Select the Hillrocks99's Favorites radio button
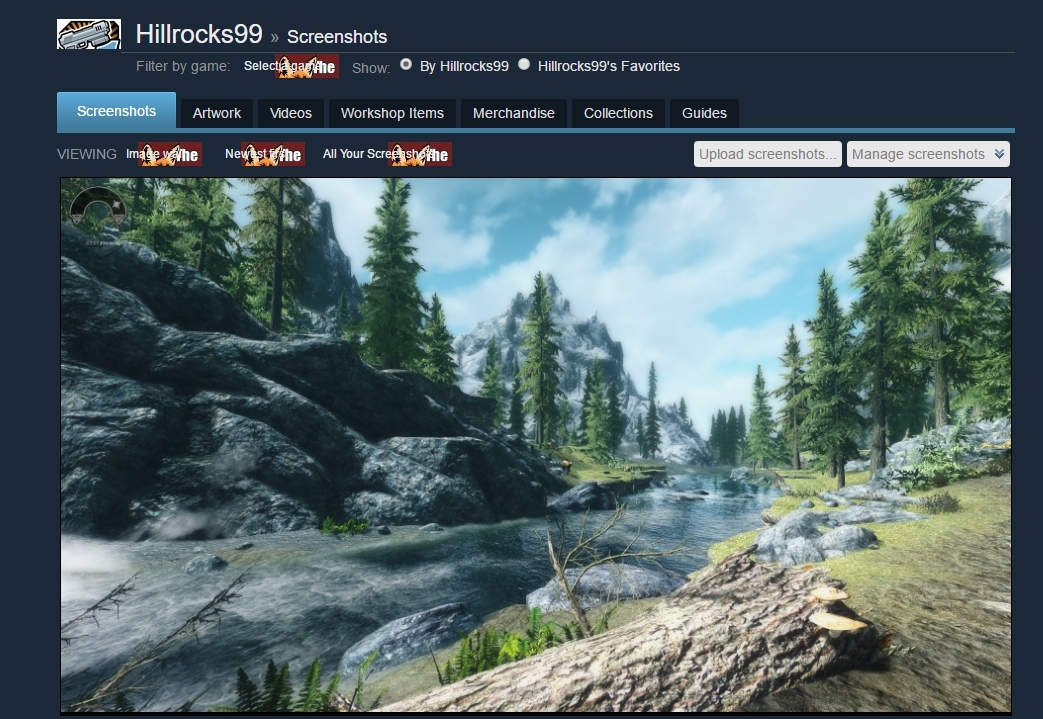 coord(524,65)
